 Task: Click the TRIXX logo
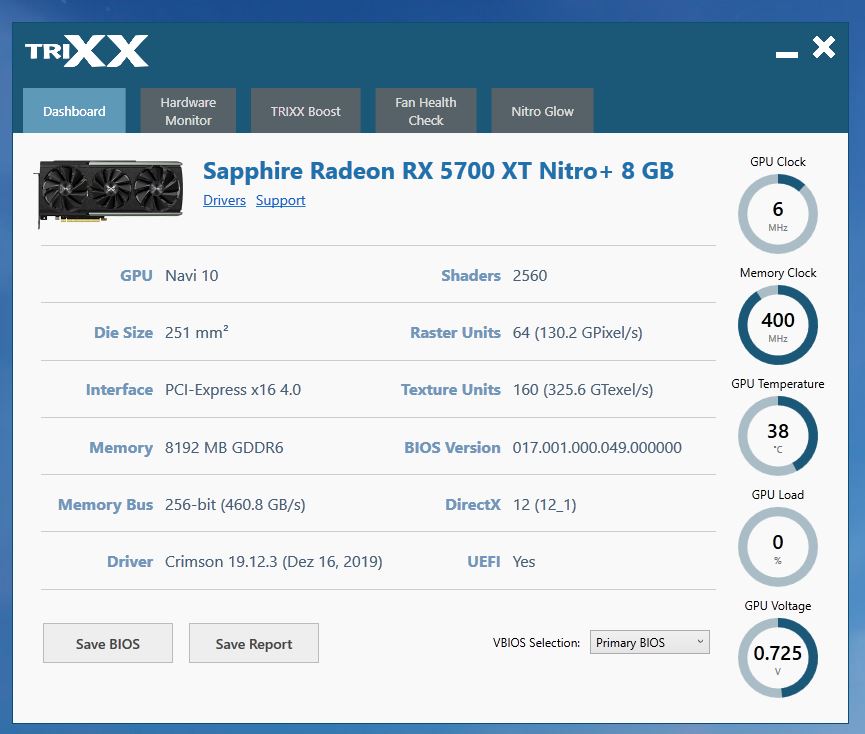click(87, 51)
